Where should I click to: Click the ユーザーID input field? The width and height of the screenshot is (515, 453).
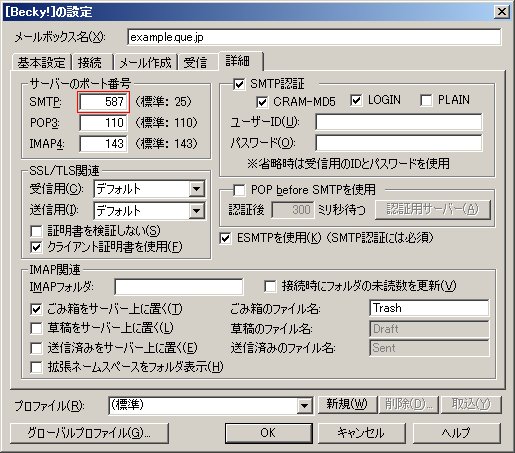click(x=398, y=122)
